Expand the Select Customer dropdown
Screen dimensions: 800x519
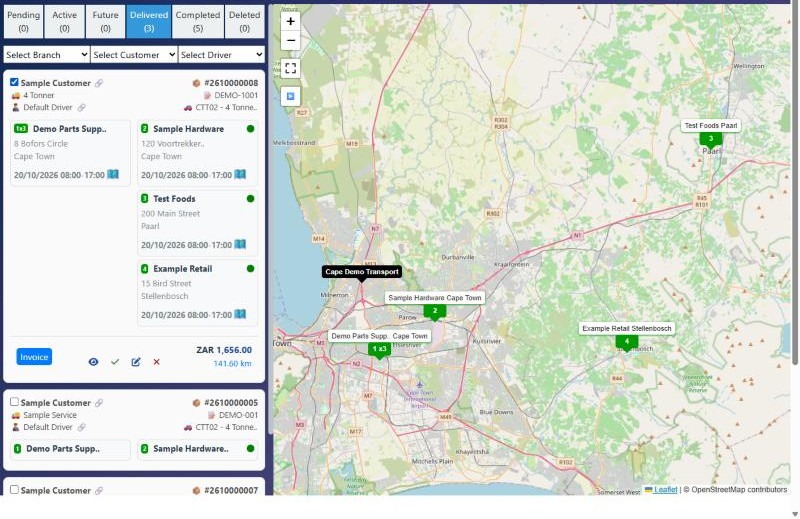coord(134,55)
